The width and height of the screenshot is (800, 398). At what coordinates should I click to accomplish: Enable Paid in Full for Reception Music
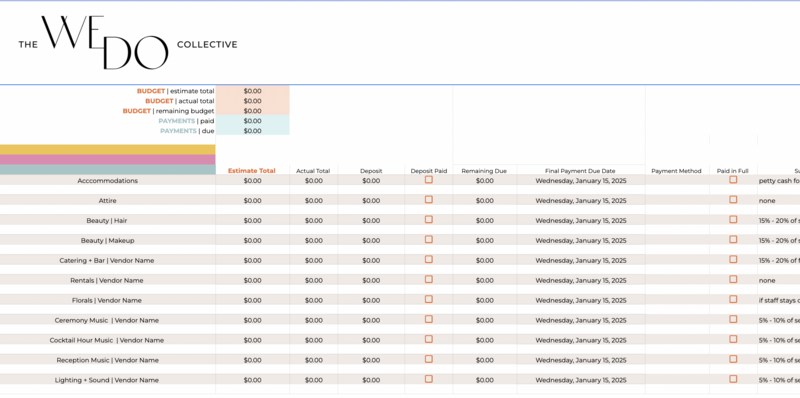pyautogui.click(x=733, y=359)
